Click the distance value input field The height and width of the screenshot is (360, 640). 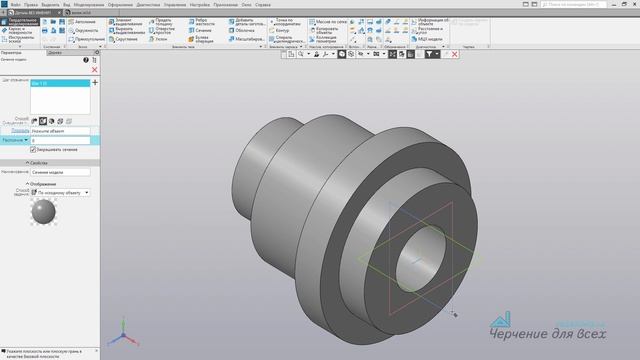[x=60, y=140]
